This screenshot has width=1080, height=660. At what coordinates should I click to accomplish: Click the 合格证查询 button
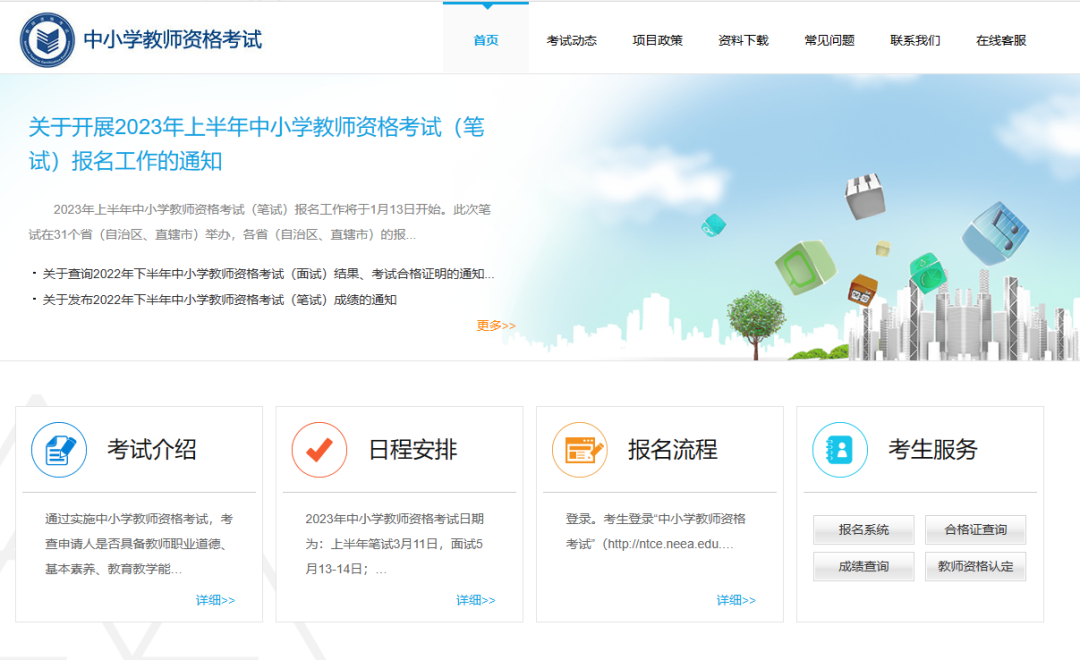[975, 530]
